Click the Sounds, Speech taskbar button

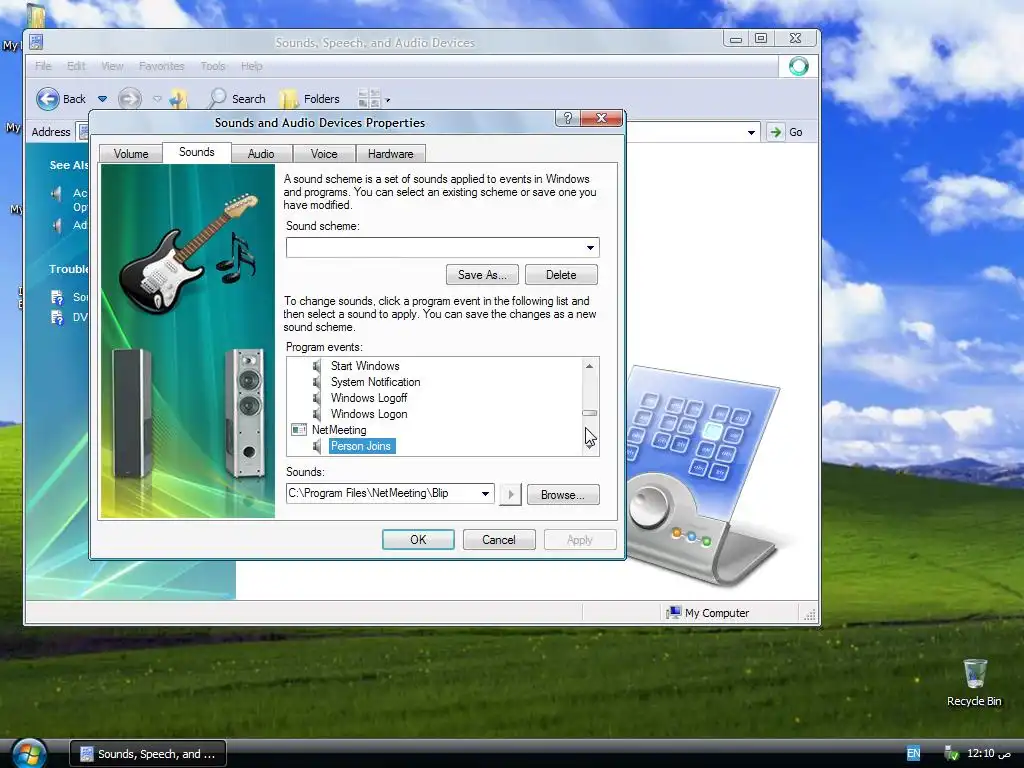[x=148, y=754]
